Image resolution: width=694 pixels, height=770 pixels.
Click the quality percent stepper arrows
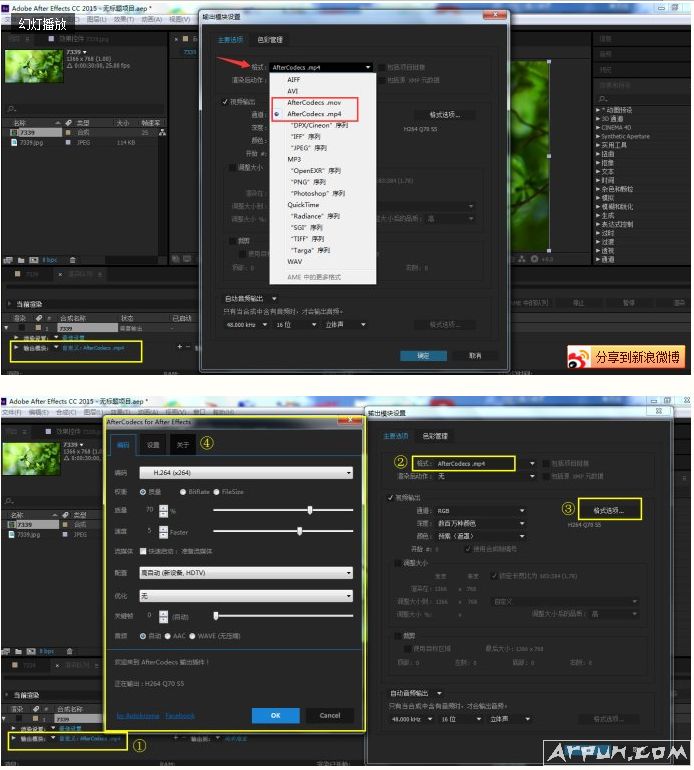(164, 511)
